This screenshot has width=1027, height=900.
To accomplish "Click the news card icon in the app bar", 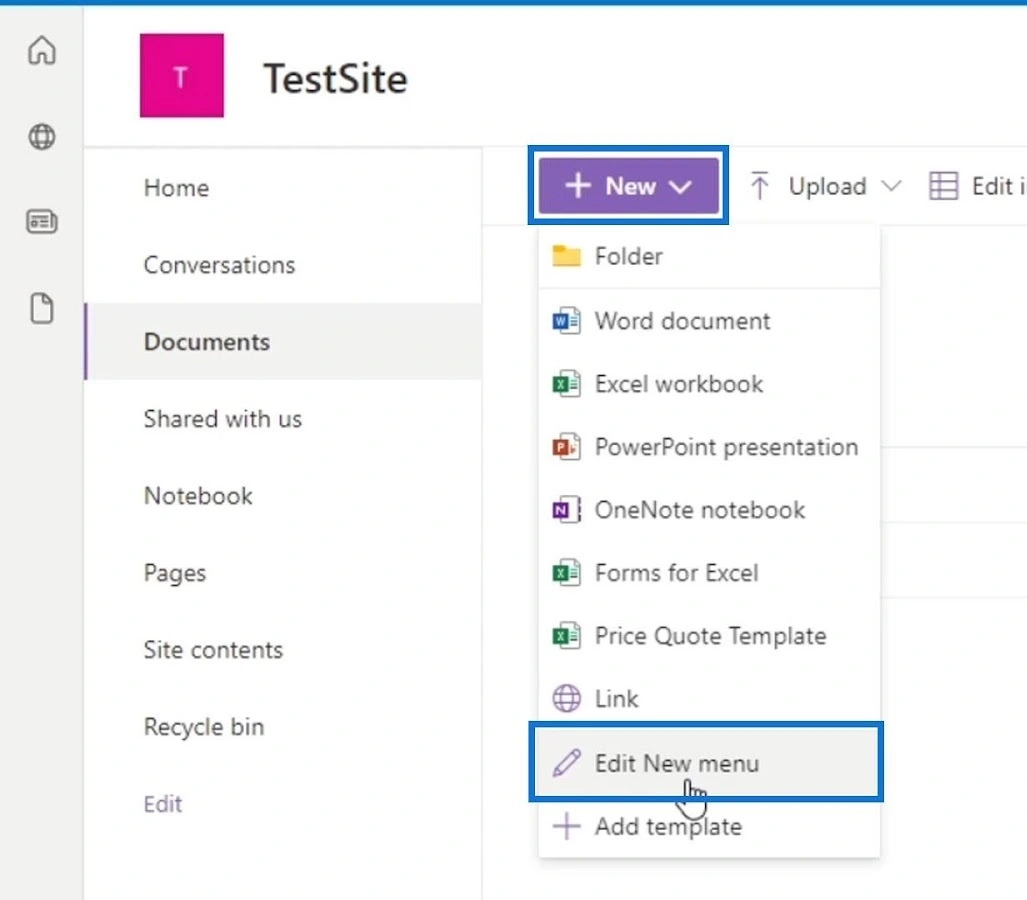I will pos(41,222).
